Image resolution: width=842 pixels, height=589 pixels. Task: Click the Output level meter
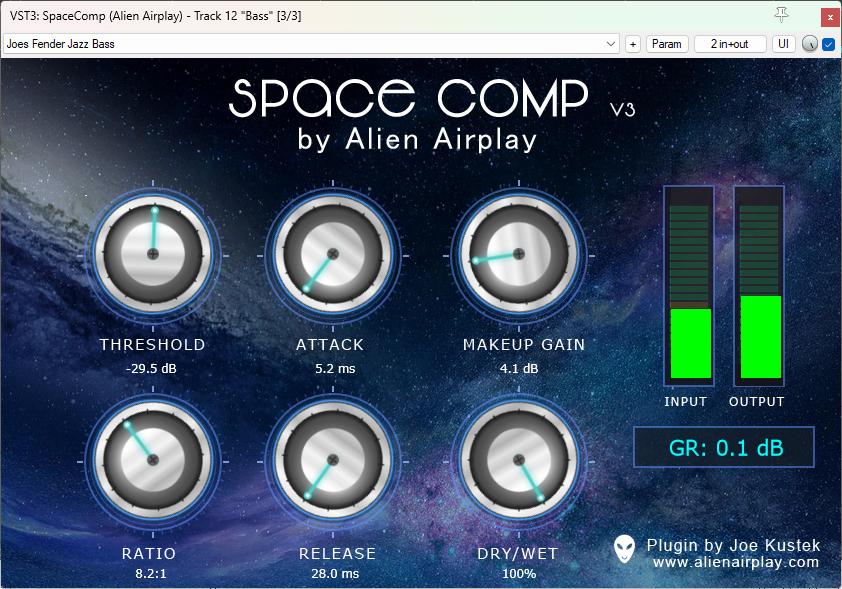[759, 290]
